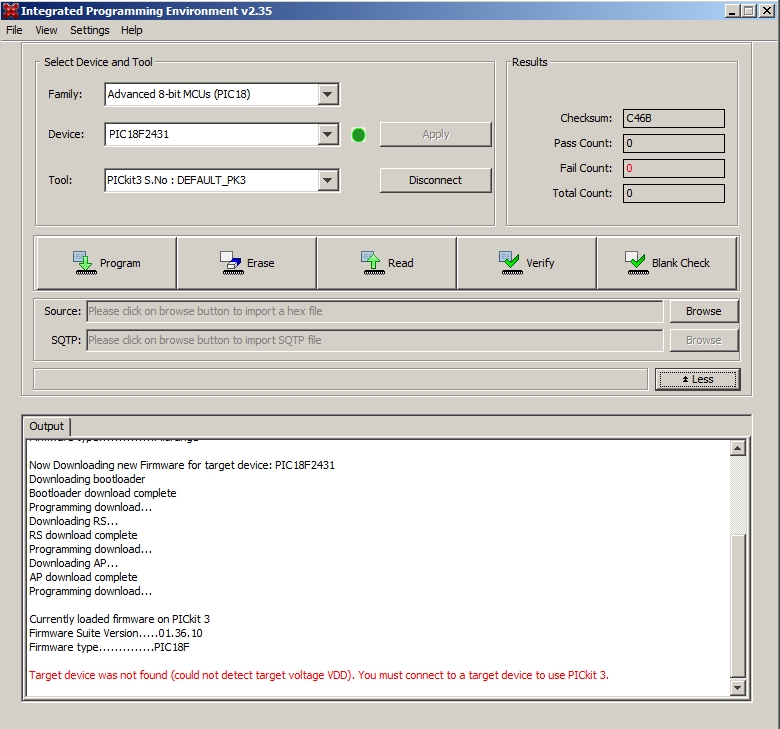780x729 pixels.
Task: Open the File menu
Action: pos(14,30)
